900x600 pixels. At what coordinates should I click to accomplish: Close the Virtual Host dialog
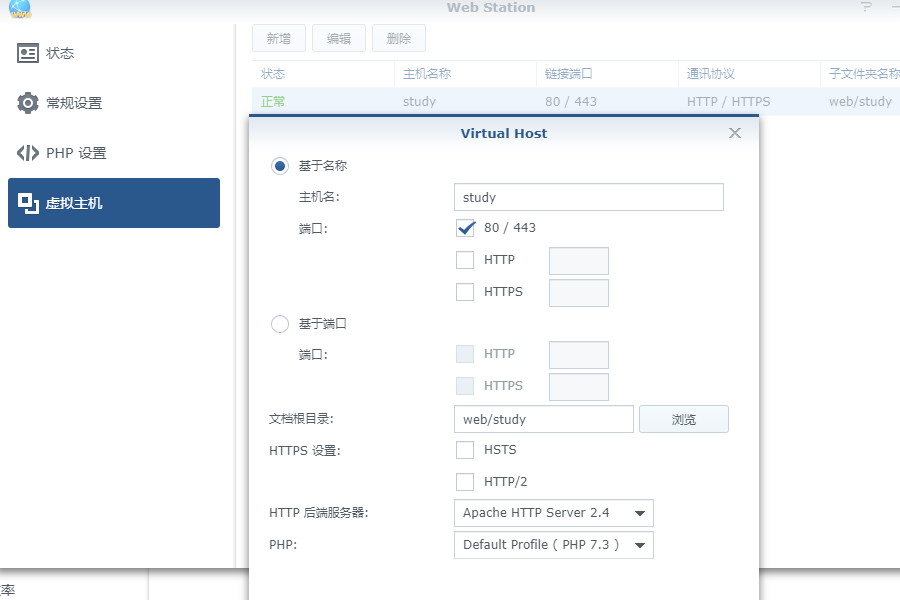coord(735,132)
